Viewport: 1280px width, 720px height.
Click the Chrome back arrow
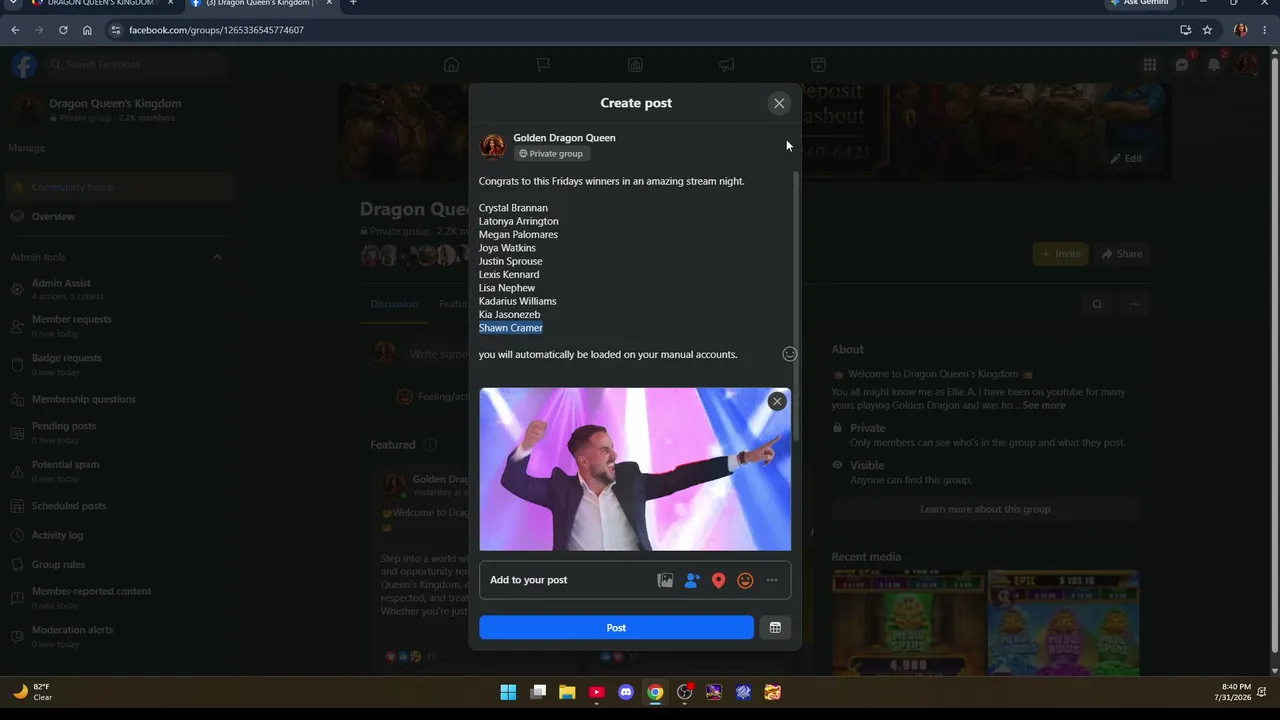pyautogui.click(x=15, y=30)
